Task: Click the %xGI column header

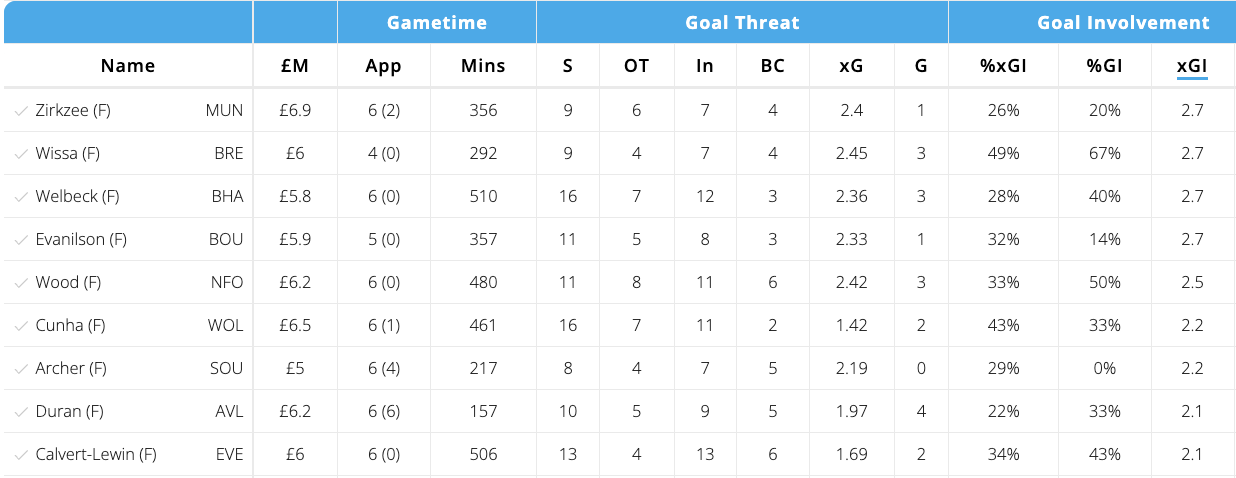Action: coord(1003,66)
